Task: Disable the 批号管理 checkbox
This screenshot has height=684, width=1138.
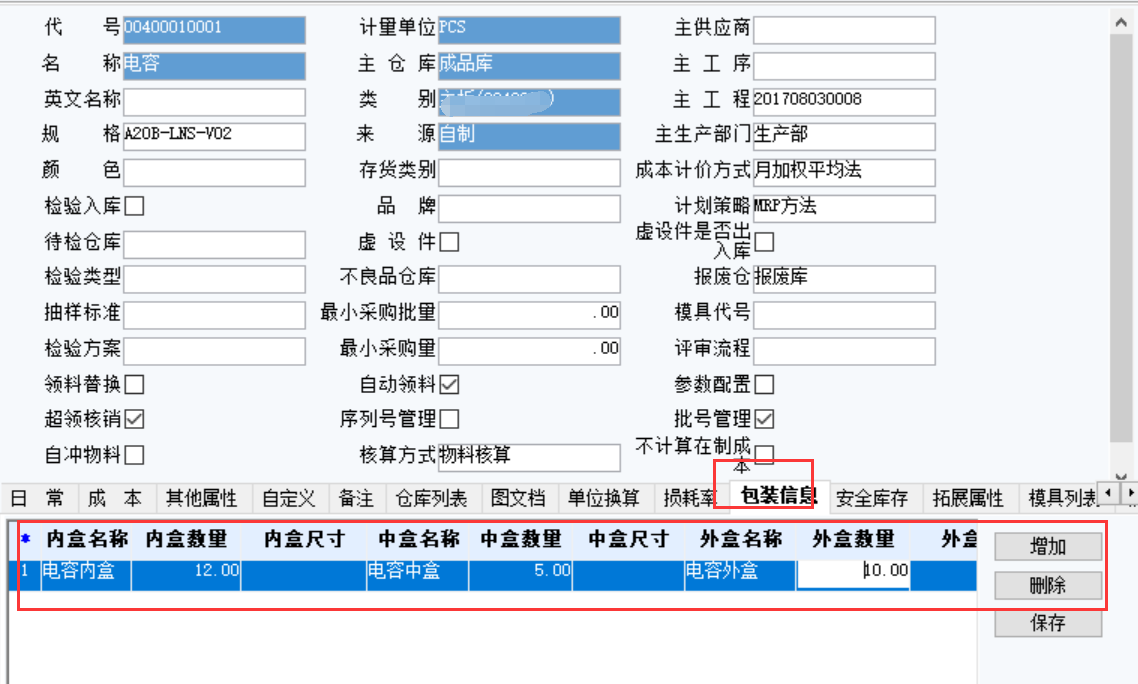Action: pyautogui.click(x=764, y=418)
